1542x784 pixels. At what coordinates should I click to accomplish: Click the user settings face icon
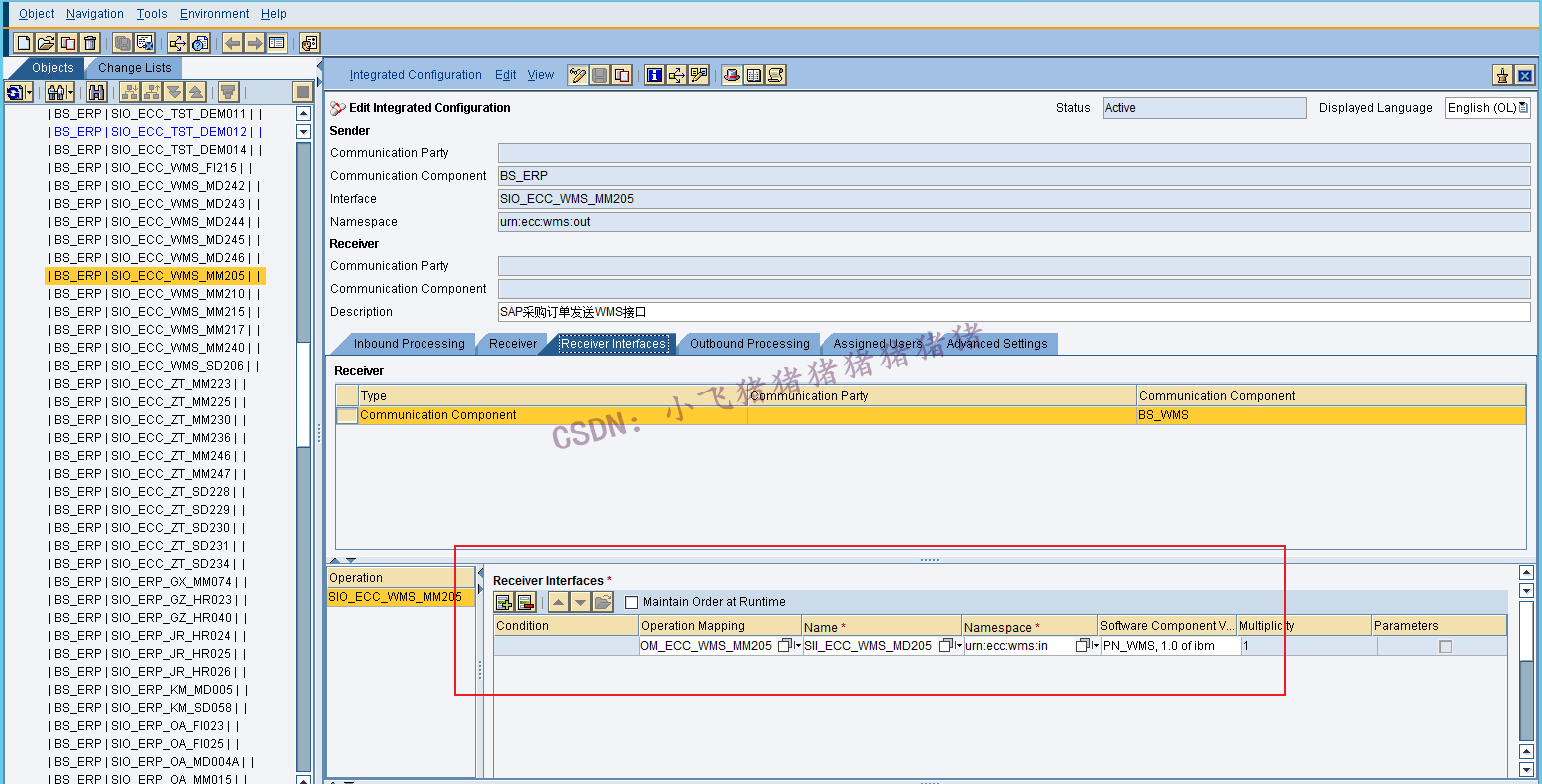[310, 43]
